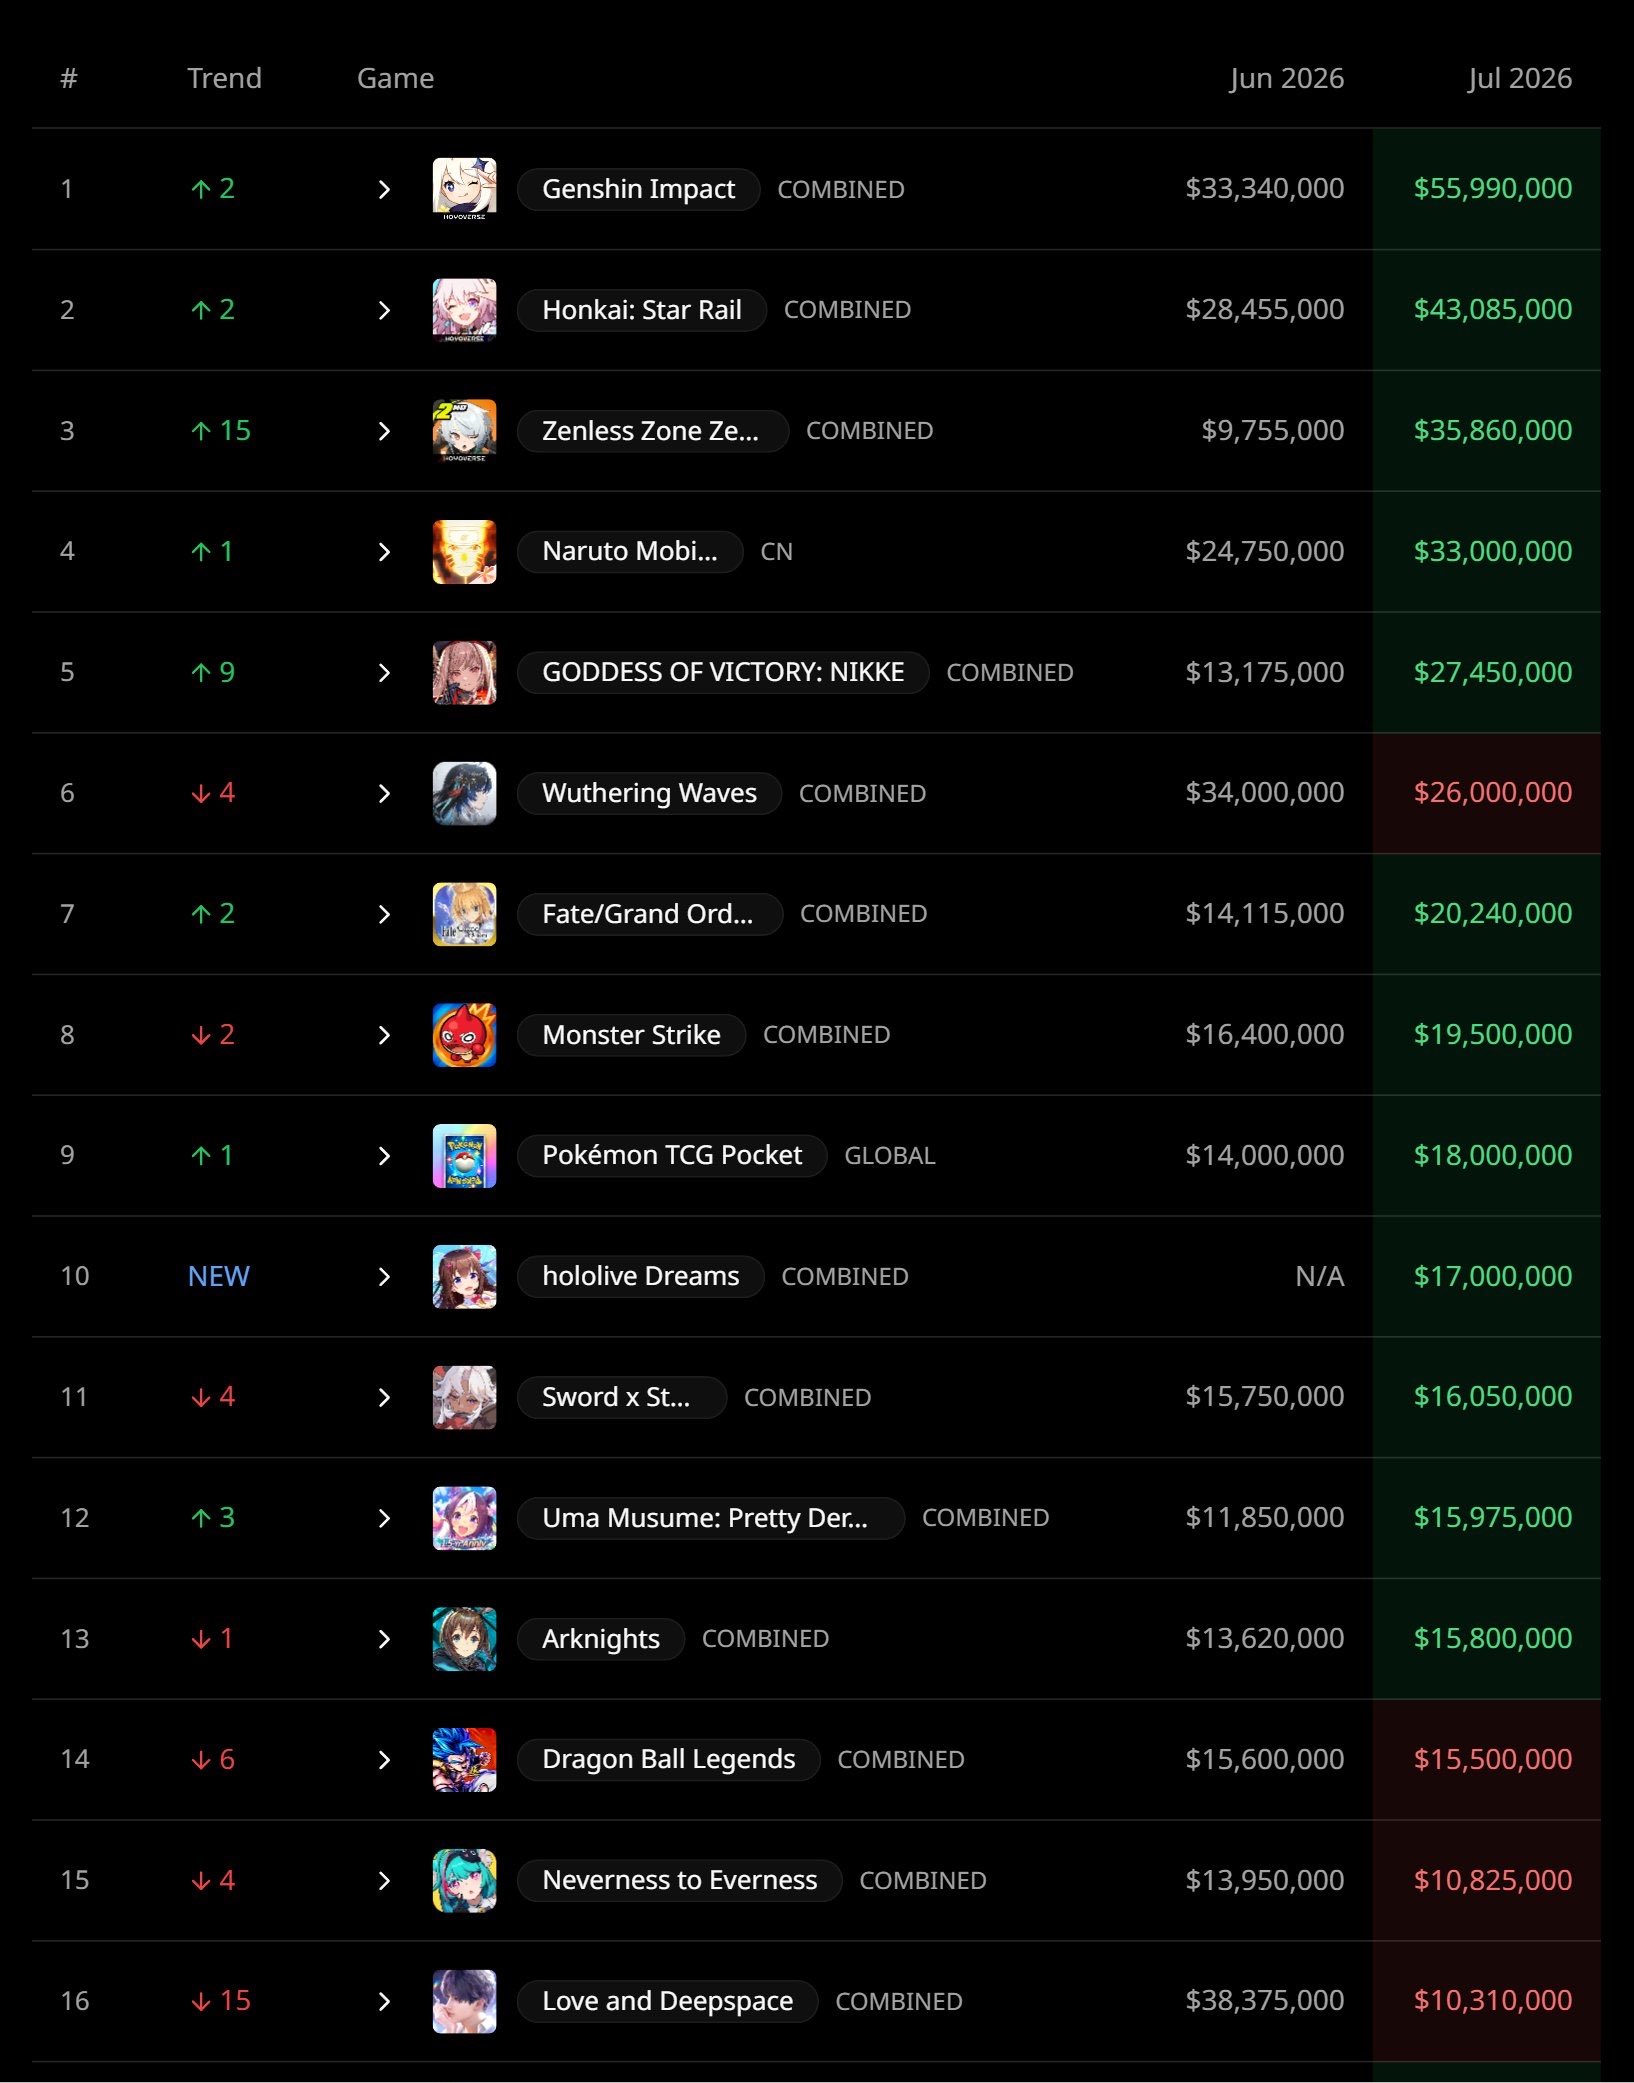Screen dimensions: 1634x2083
Task: Click the Genshin Impact game icon
Action: [464, 189]
